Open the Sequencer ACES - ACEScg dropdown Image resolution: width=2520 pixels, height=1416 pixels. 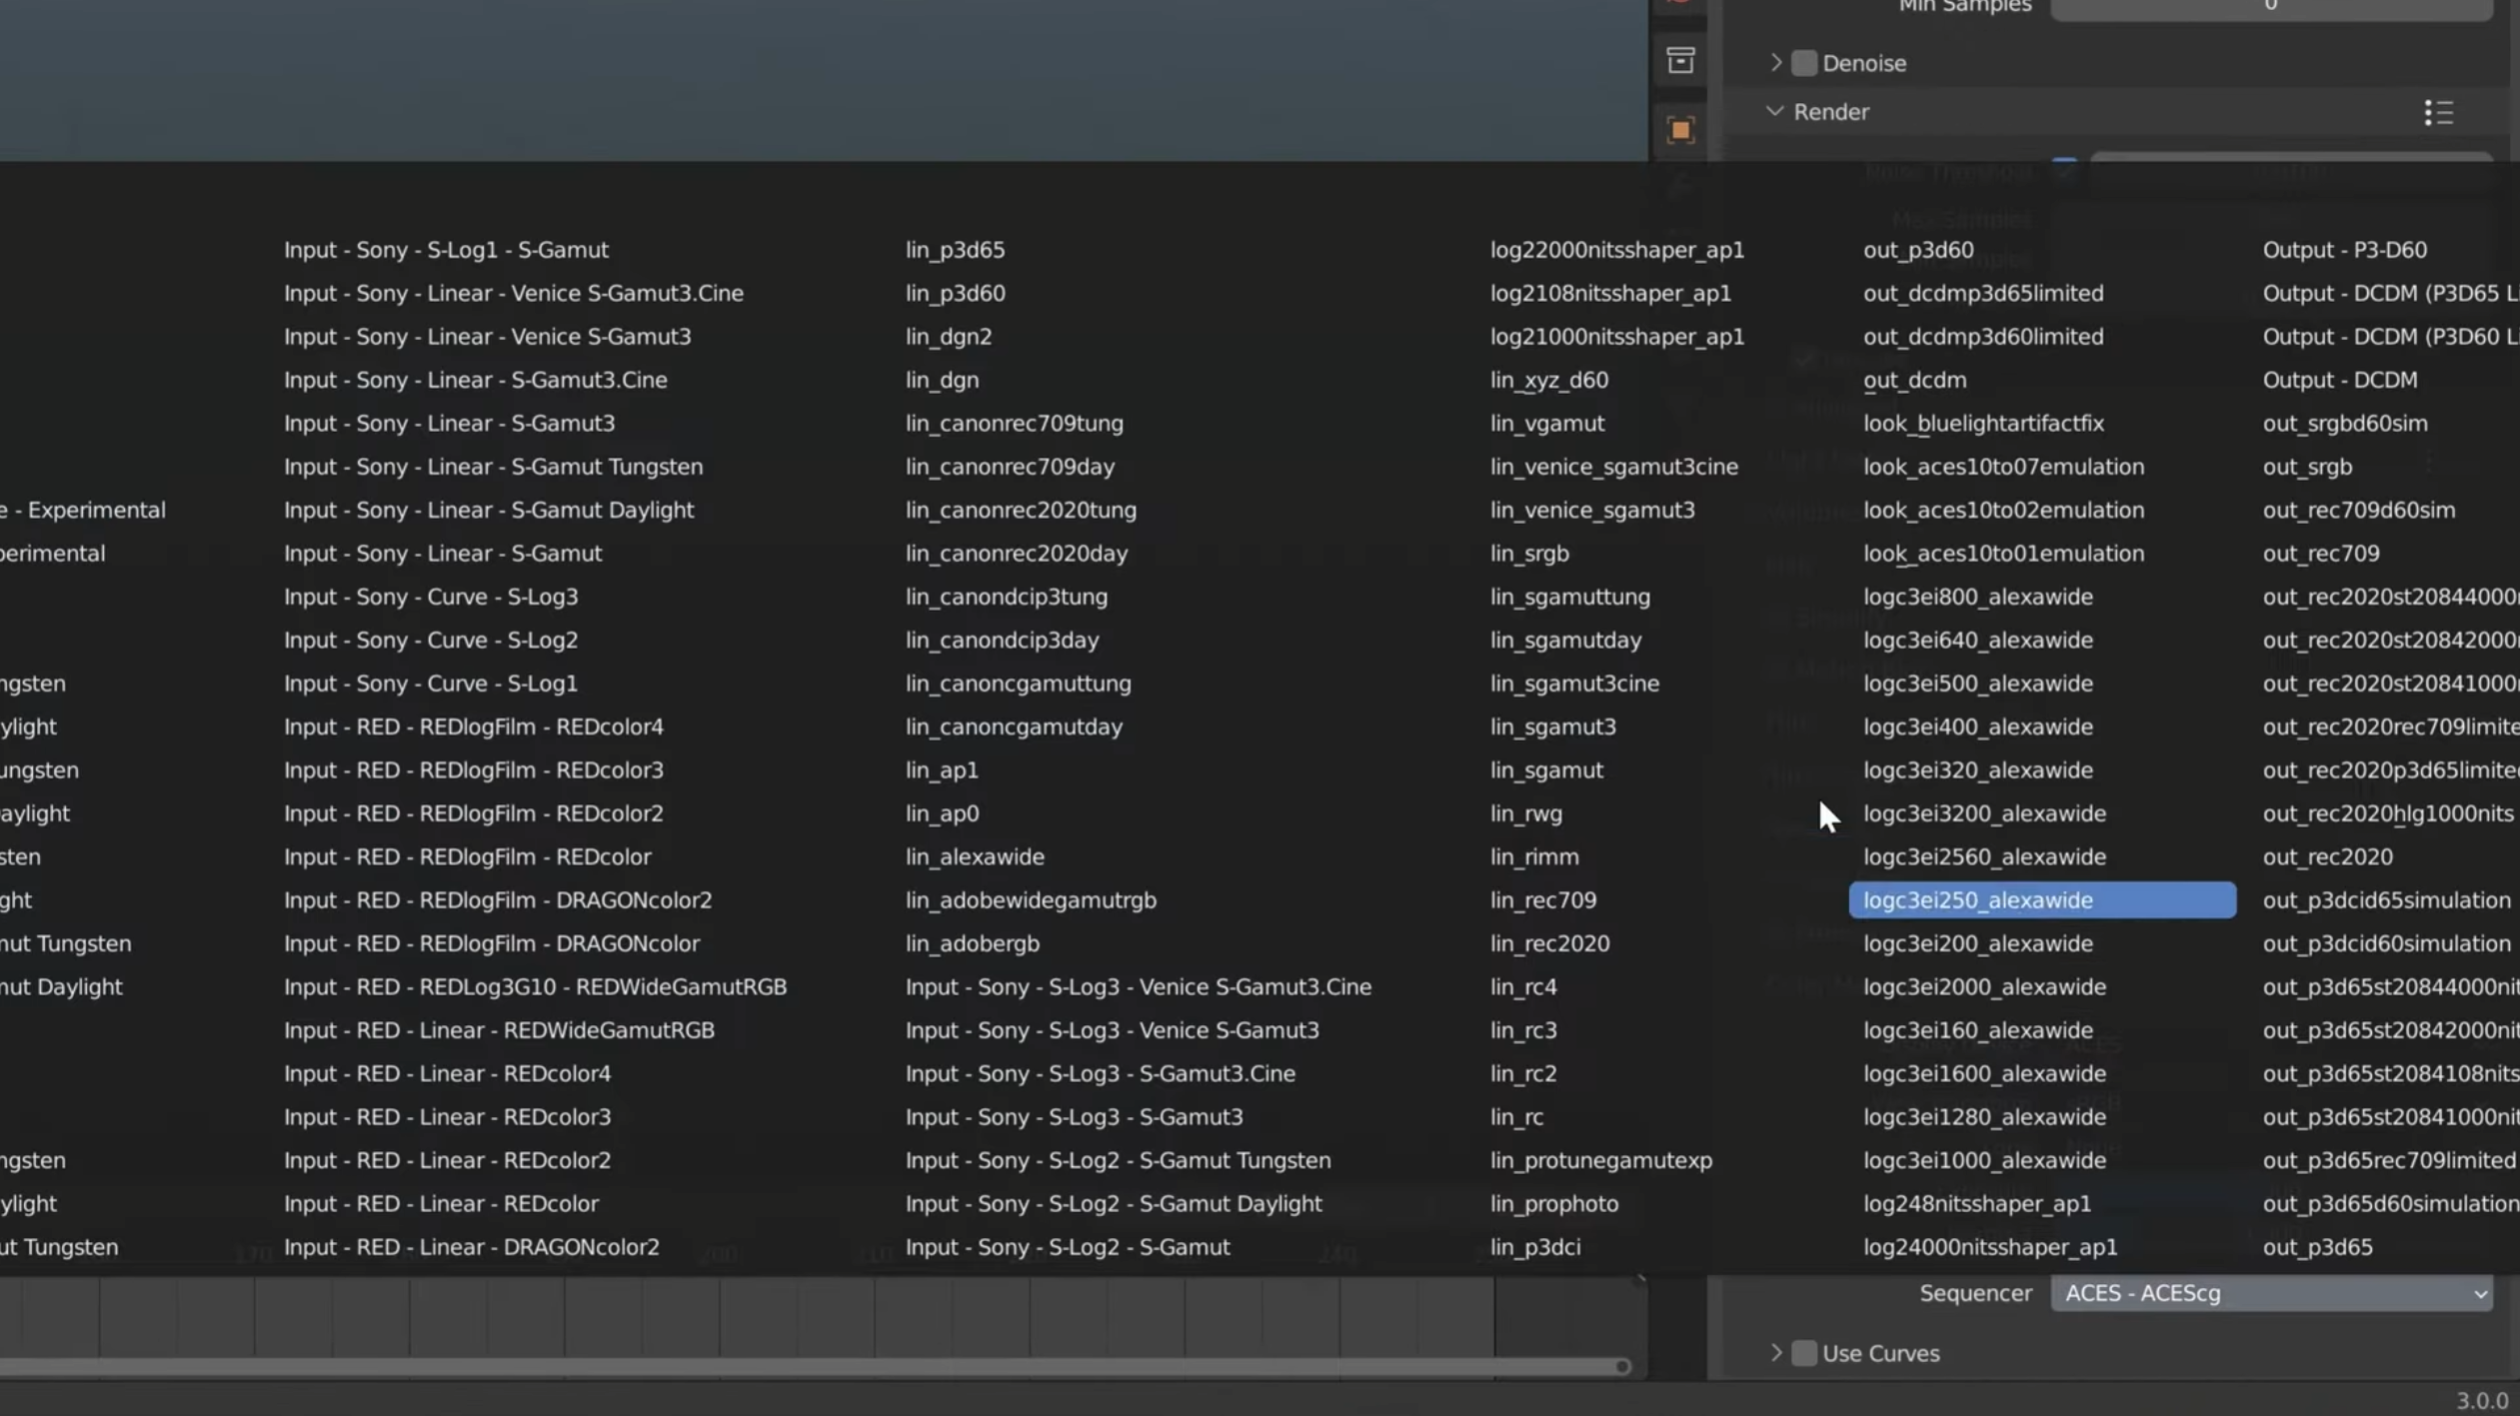coord(2271,1293)
